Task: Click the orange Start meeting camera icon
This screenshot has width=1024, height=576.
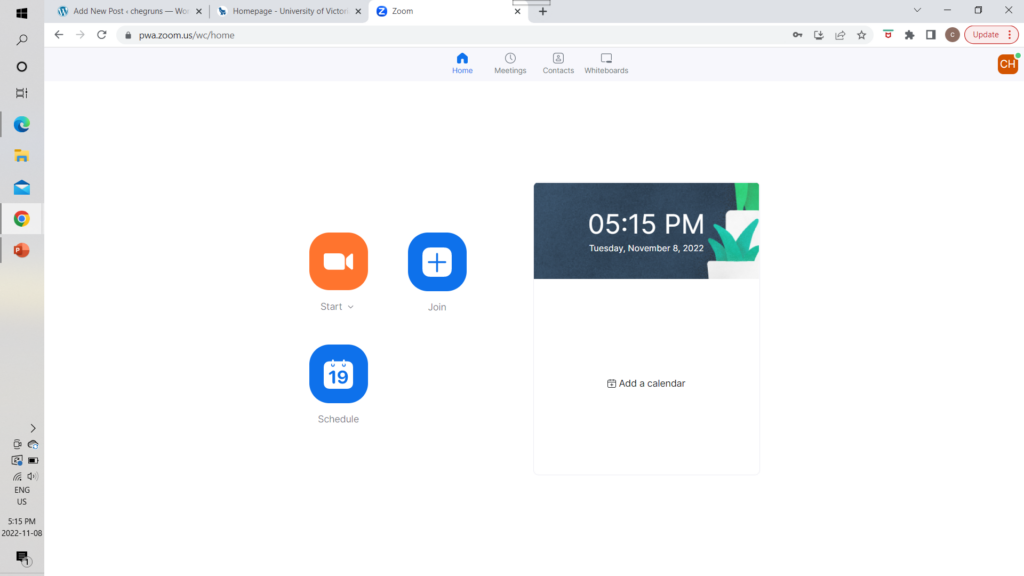Action: pyautogui.click(x=338, y=261)
